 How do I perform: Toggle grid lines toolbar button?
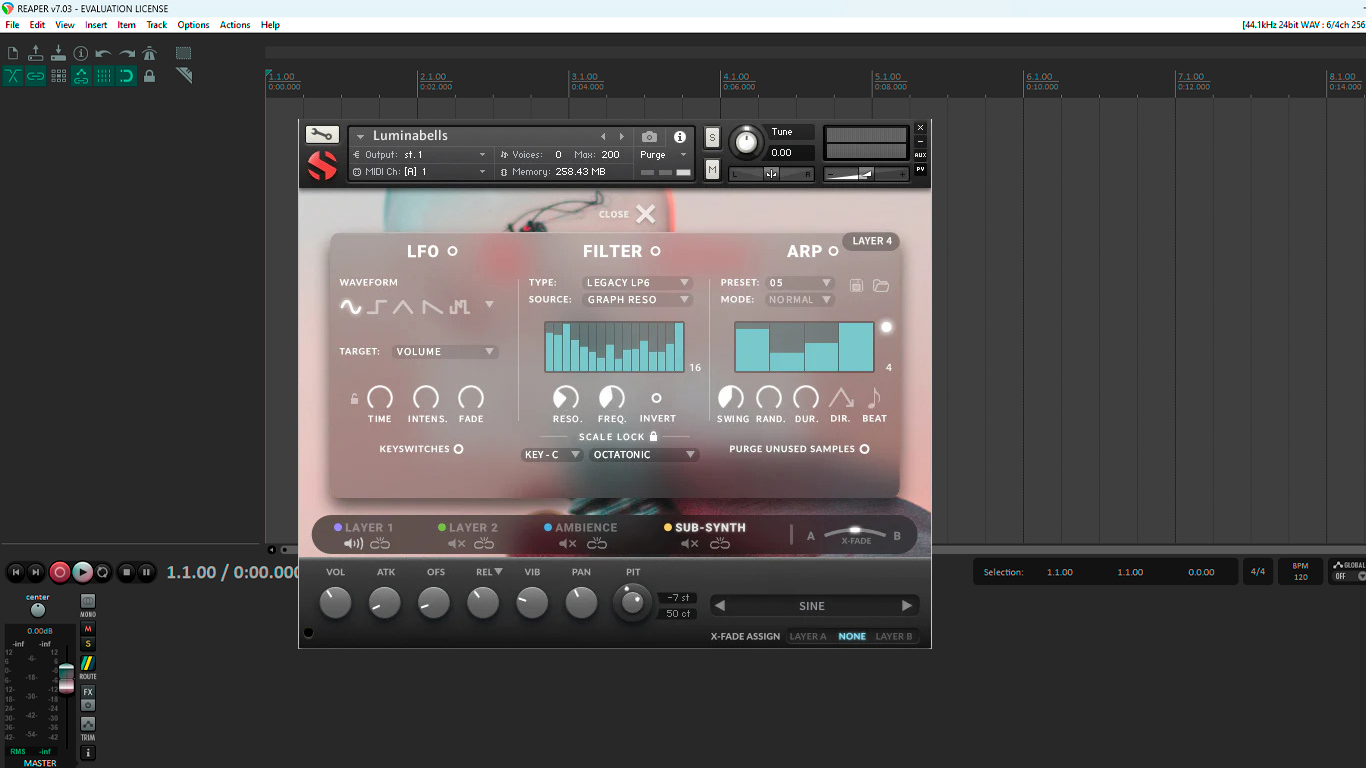[x=104, y=76]
